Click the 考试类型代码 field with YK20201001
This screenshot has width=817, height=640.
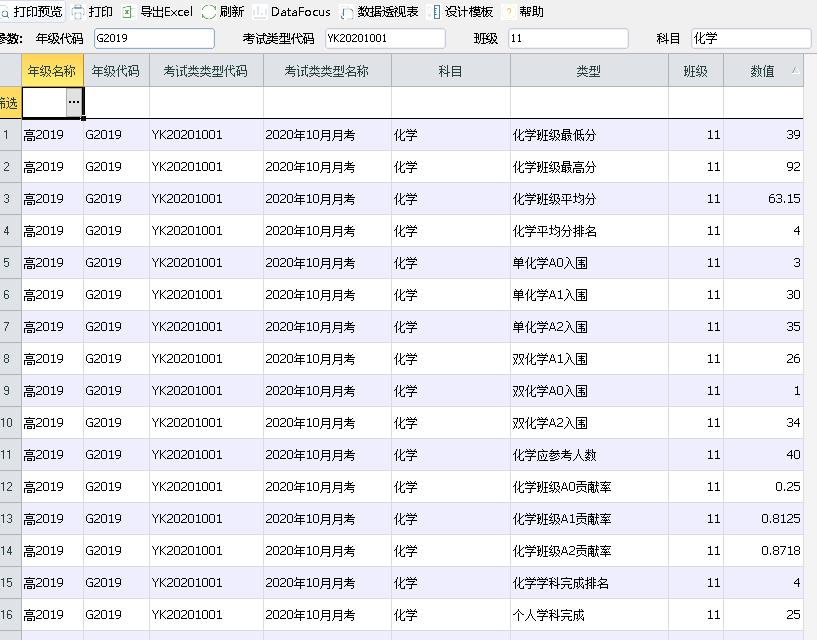pos(385,39)
